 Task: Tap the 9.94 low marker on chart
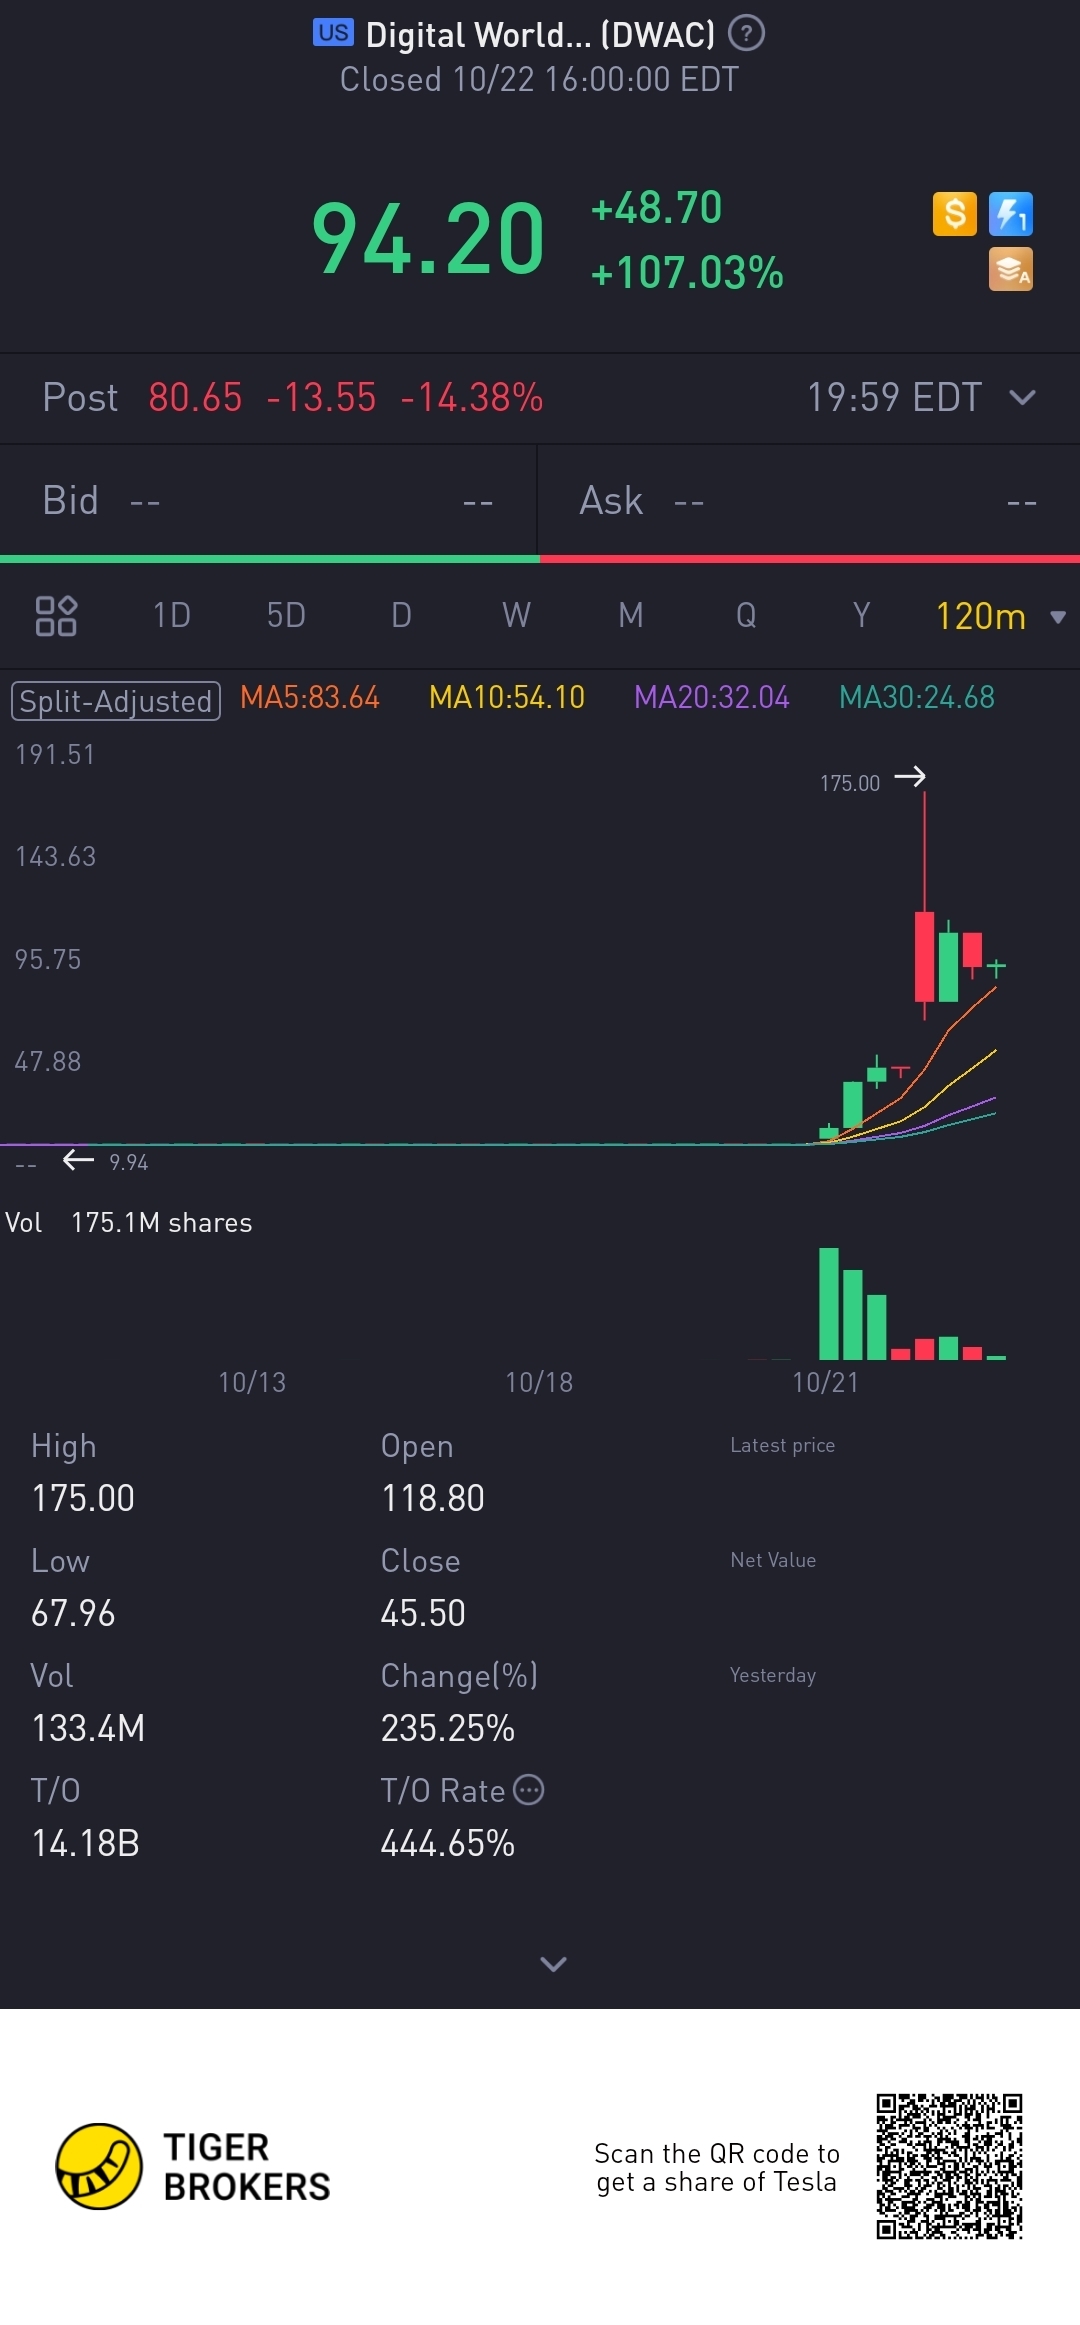(x=128, y=1162)
